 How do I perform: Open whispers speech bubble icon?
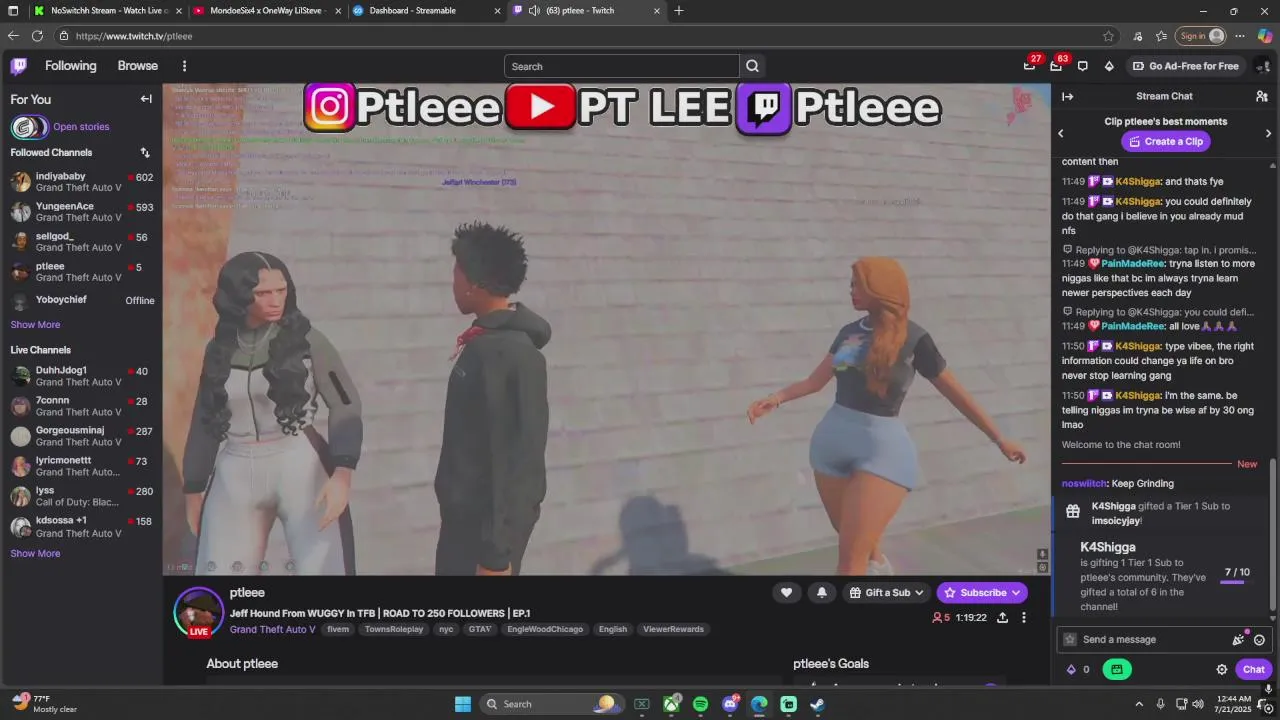point(1082,66)
